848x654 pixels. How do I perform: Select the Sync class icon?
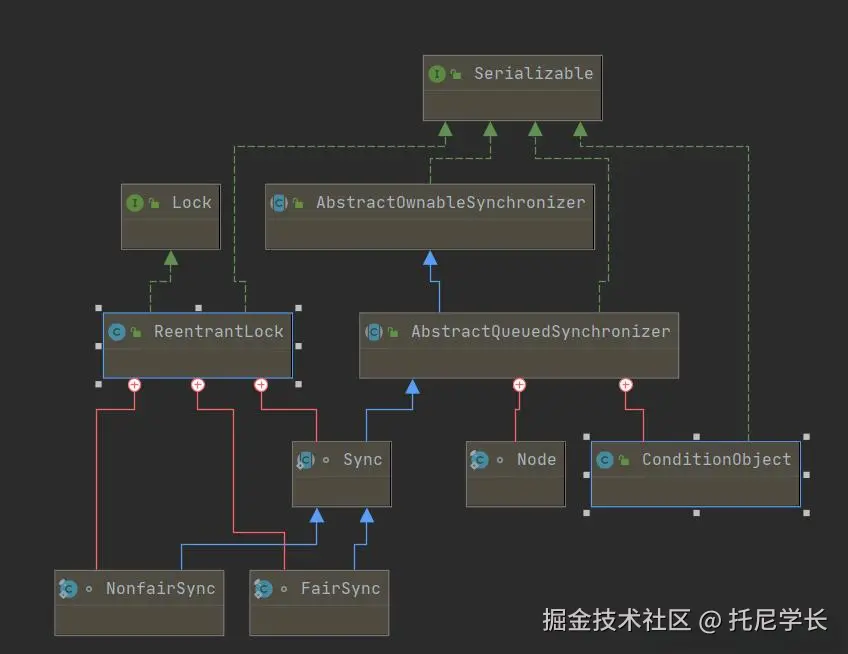[x=307, y=459]
